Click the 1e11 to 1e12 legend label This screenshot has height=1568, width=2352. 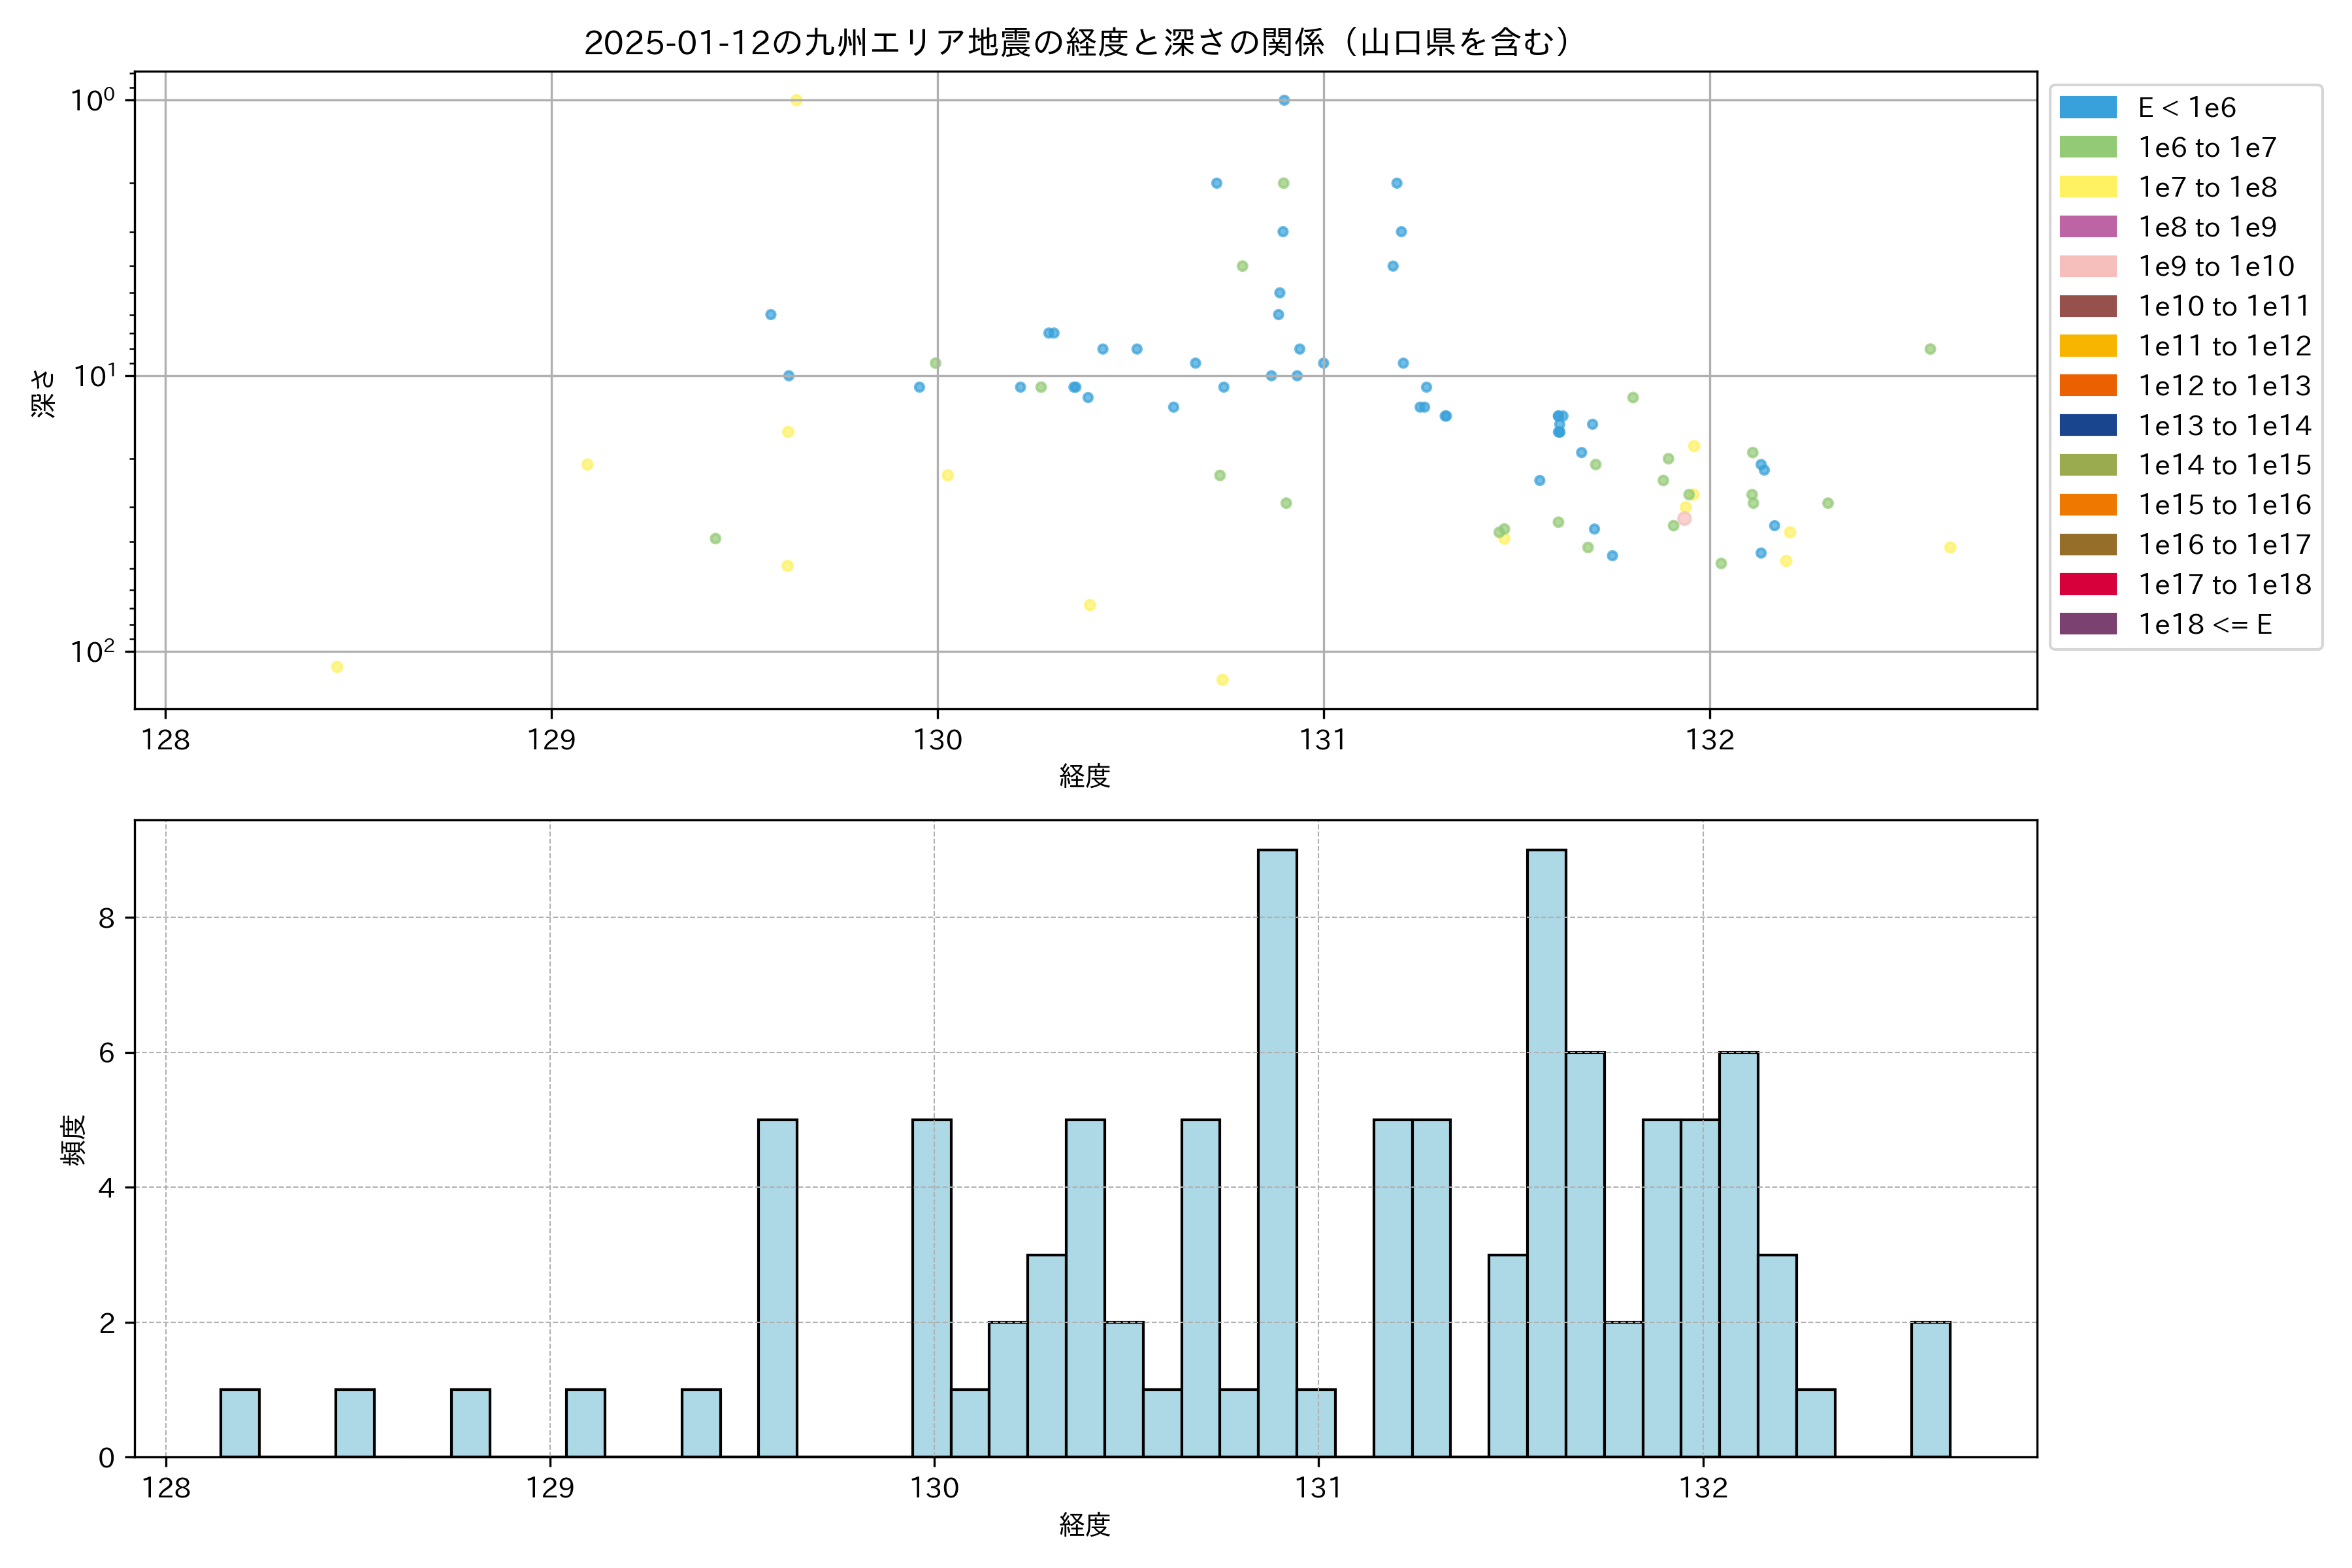click(2224, 346)
